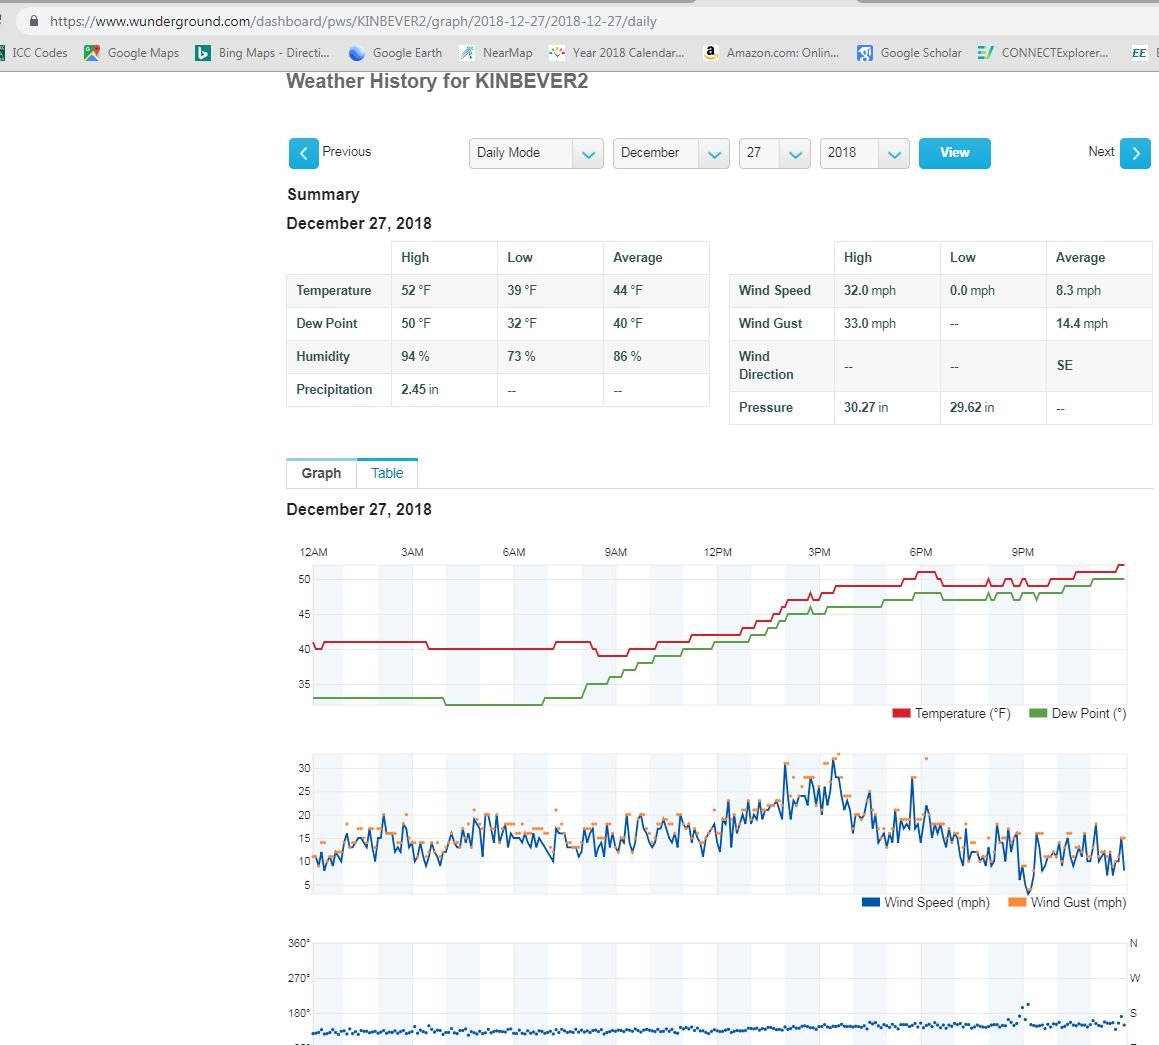Screen dimensions: 1159x1045
Task: Open Year 2018 Calendar bookmark
Action: coord(616,52)
